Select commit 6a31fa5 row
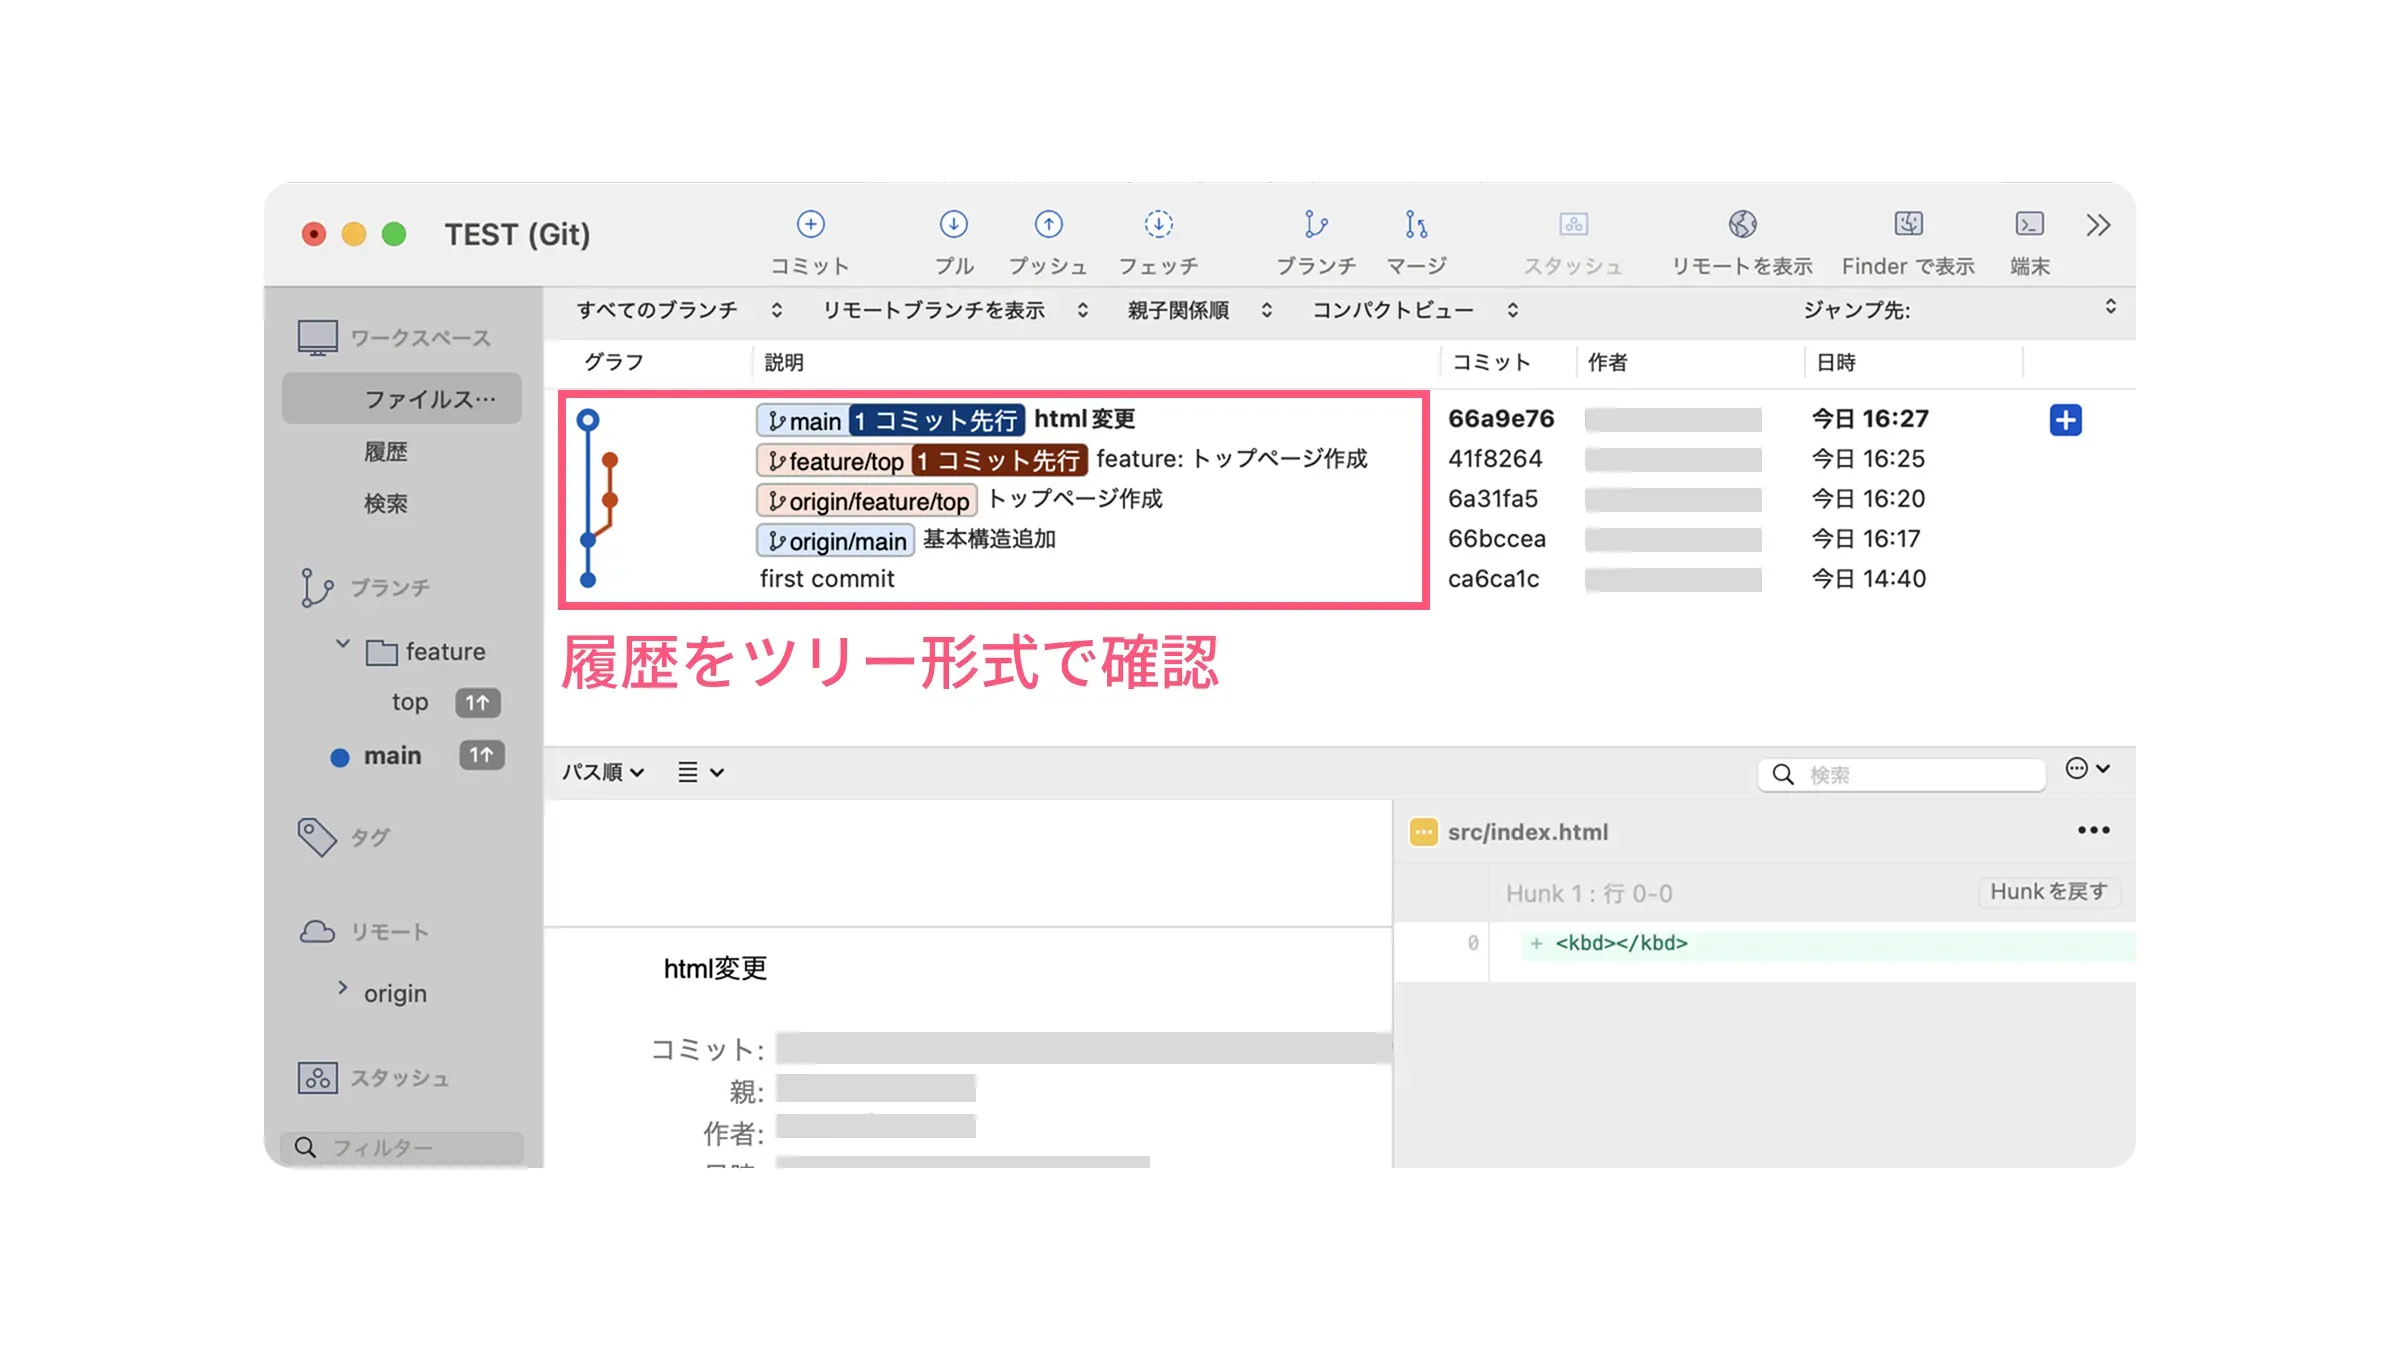The height and width of the screenshot is (1350, 2400). [x=1340, y=500]
